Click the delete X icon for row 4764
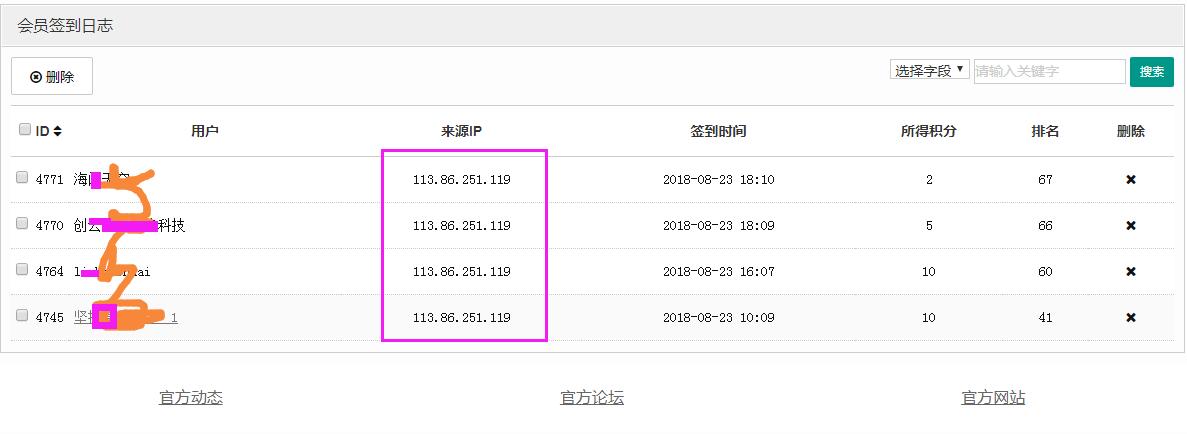This screenshot has height=434, width=1187. 1131,272
